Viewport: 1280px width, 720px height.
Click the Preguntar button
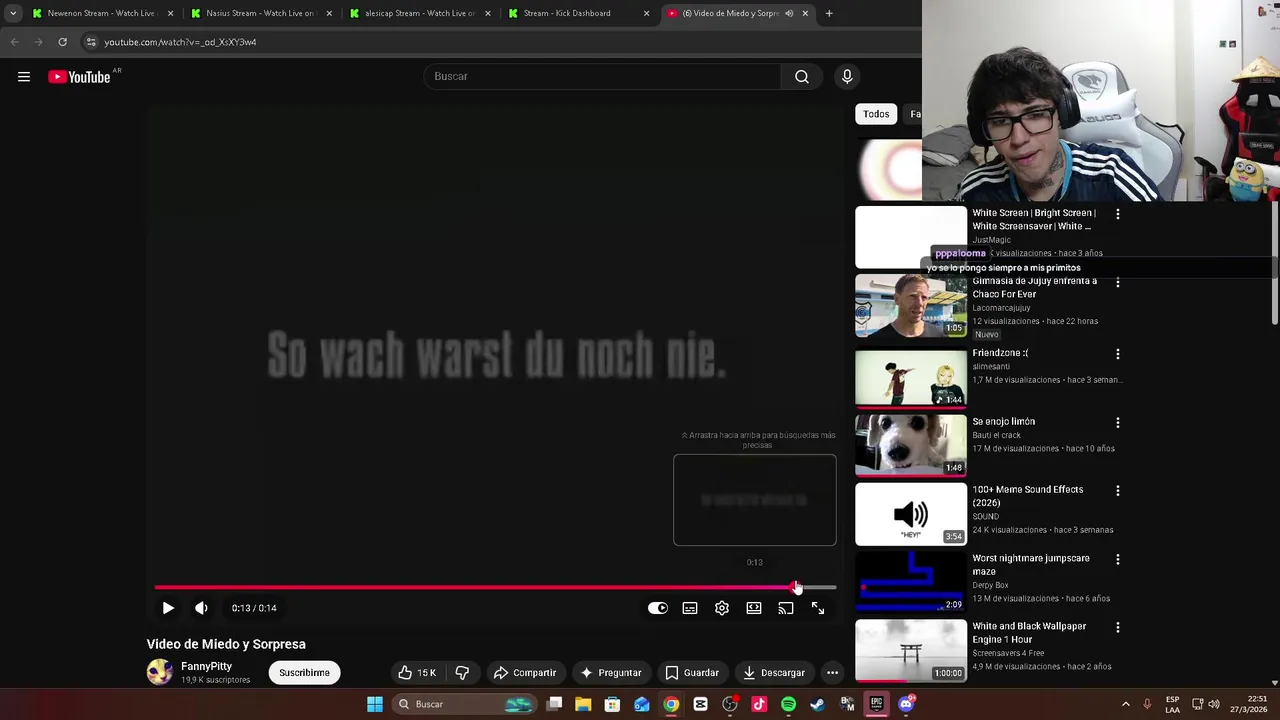pyautogui.click(x=611, y=673)
